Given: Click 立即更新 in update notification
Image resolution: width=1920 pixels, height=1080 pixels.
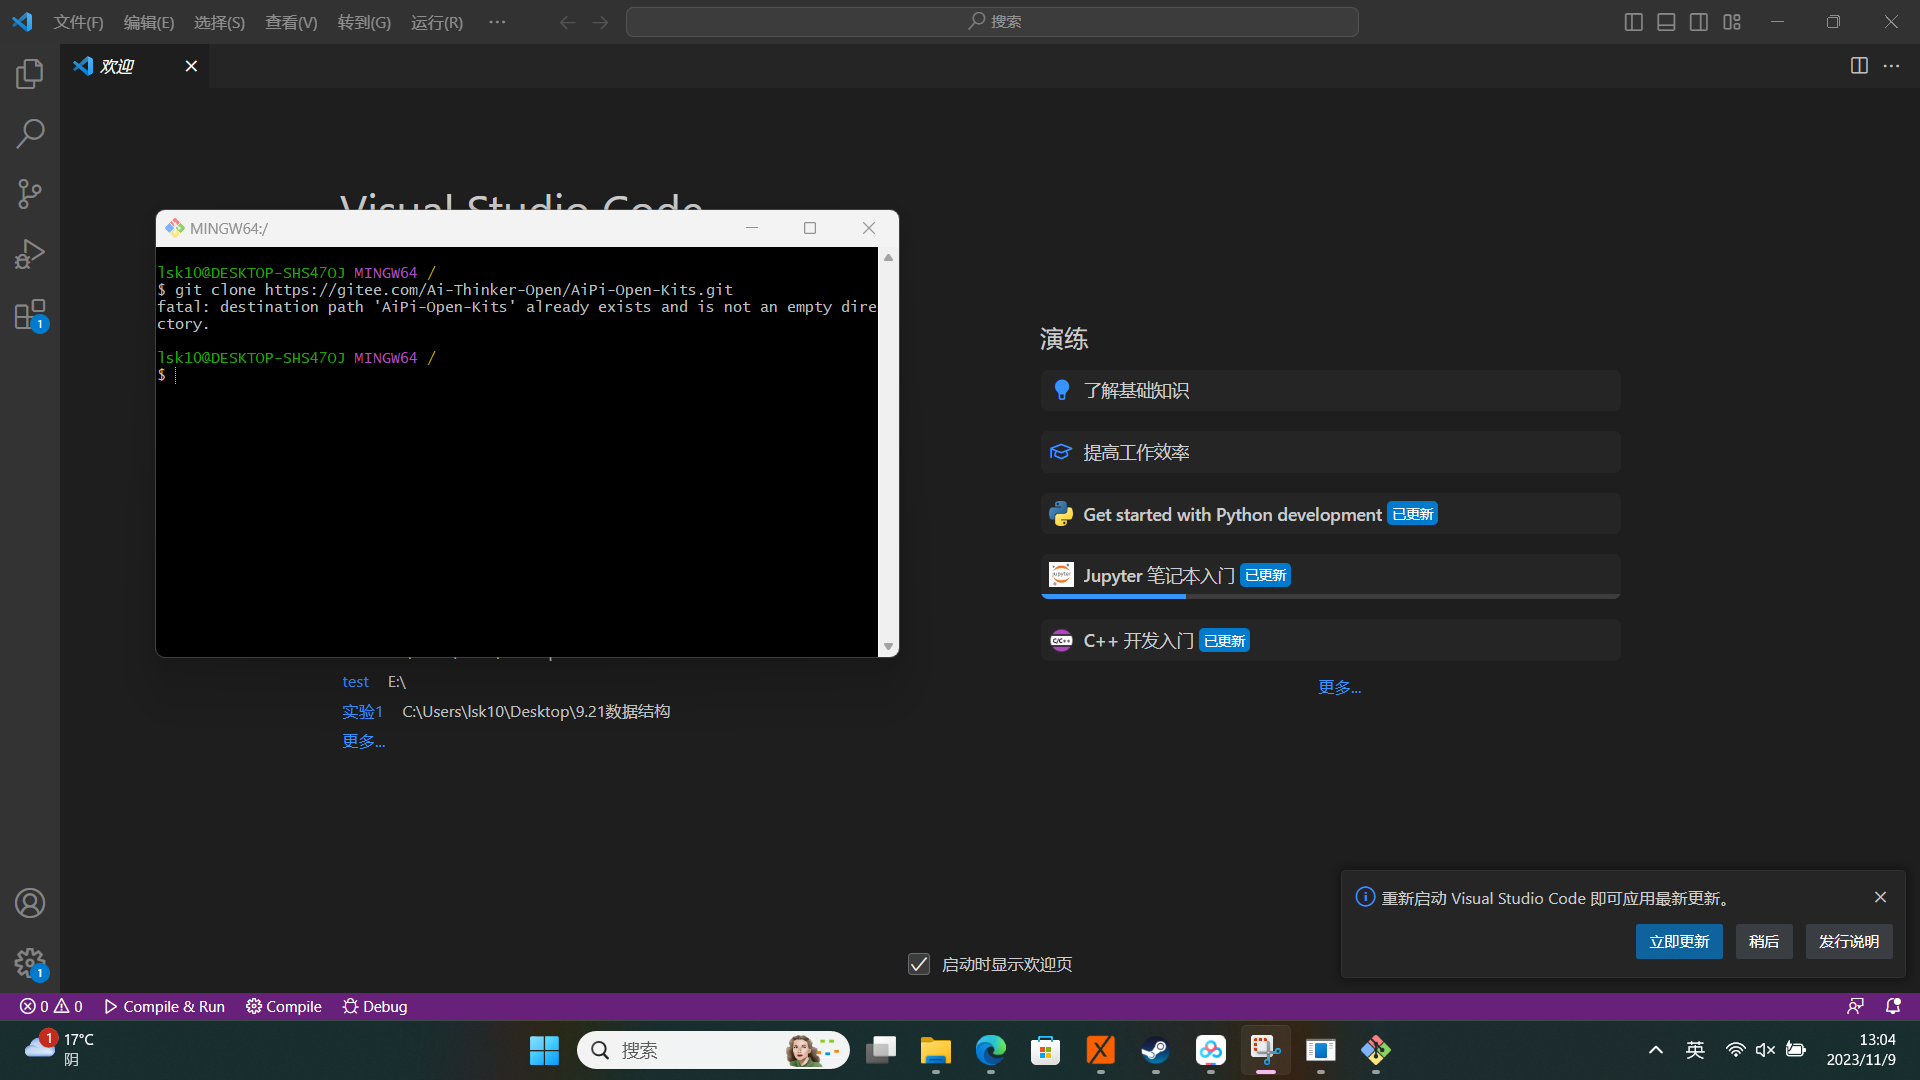Looking at the screenshot, I should coord(1679,942).
